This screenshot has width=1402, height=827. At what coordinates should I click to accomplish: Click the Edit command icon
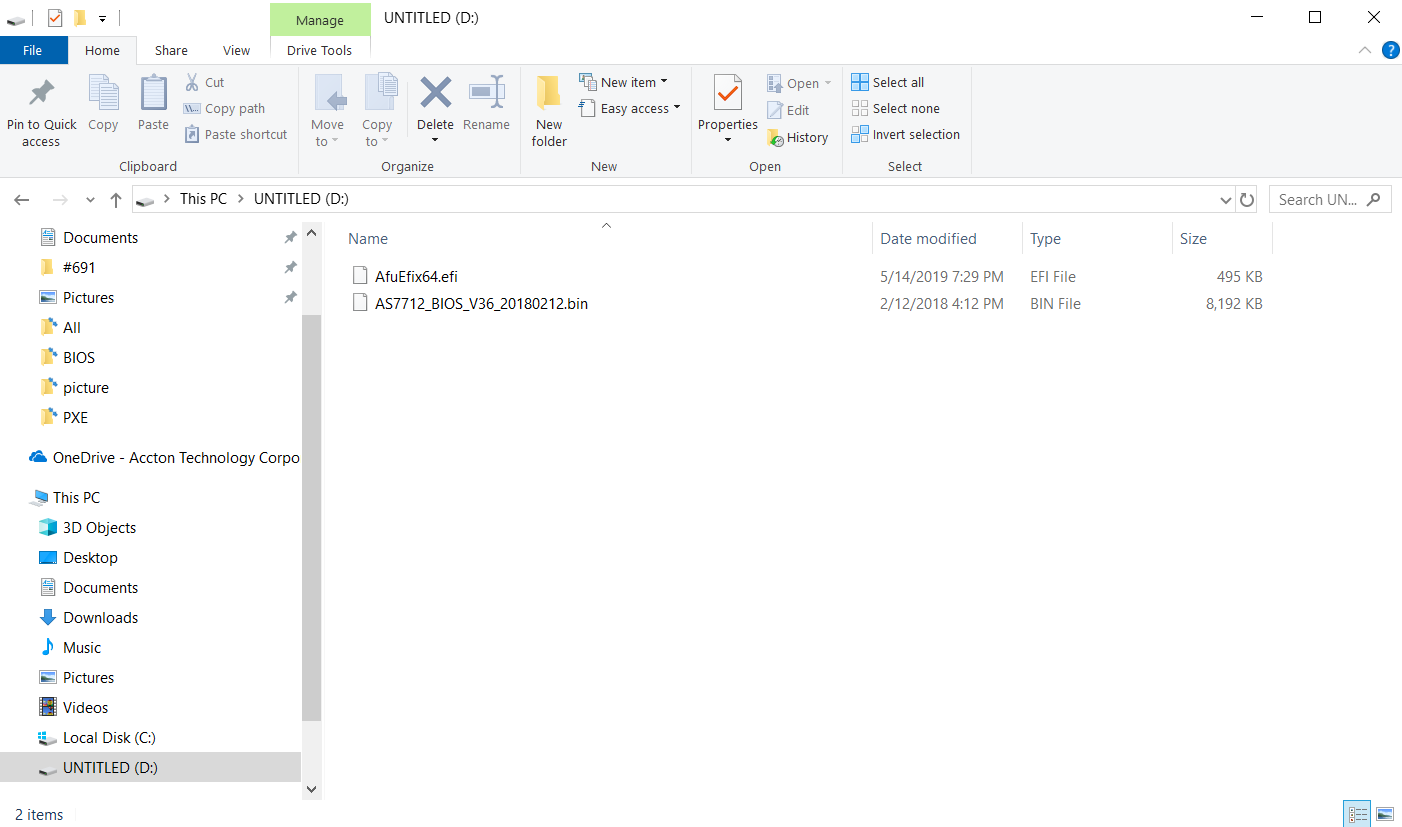pyautogui.click(x=775, y=110)
